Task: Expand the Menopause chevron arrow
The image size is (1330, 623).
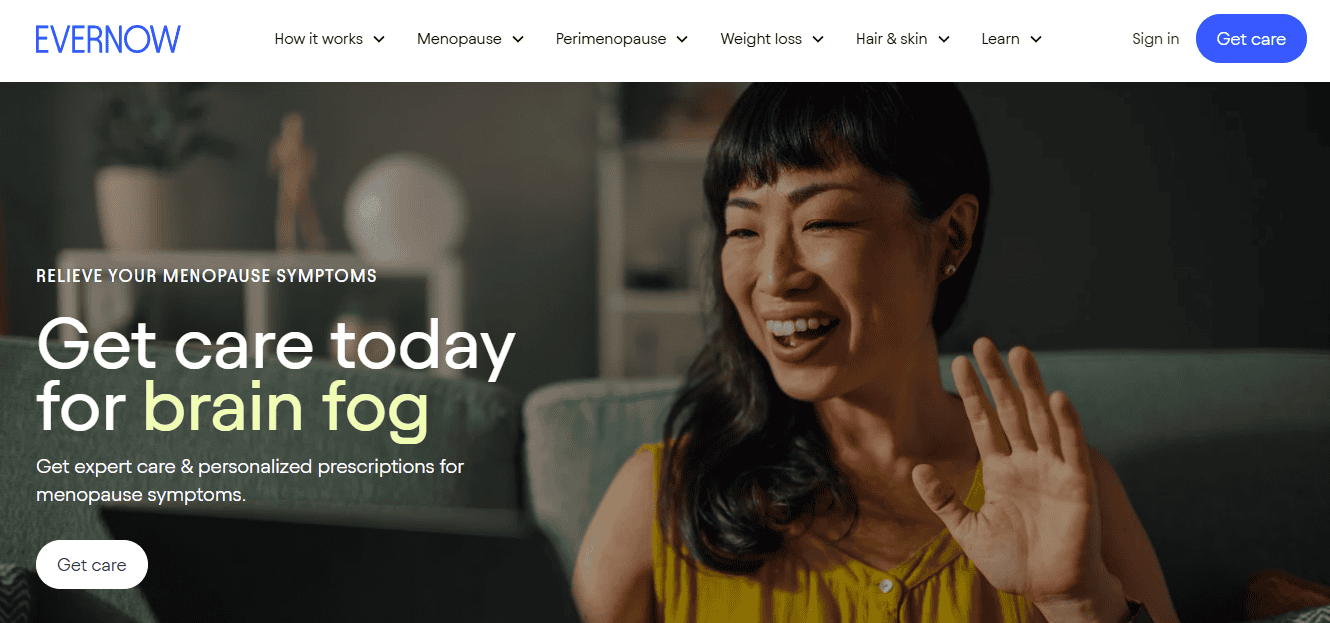Action: click(x=518, y=39)
